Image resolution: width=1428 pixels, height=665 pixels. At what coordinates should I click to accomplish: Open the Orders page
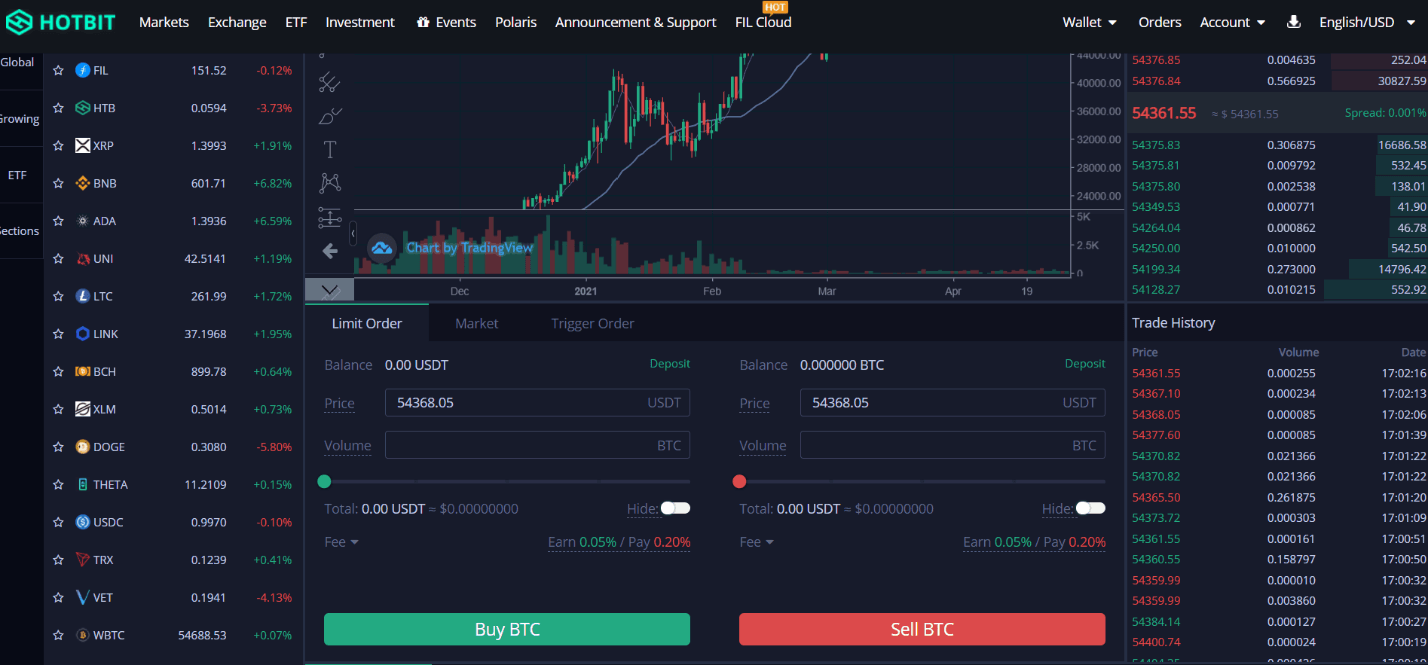point(1160,22)
